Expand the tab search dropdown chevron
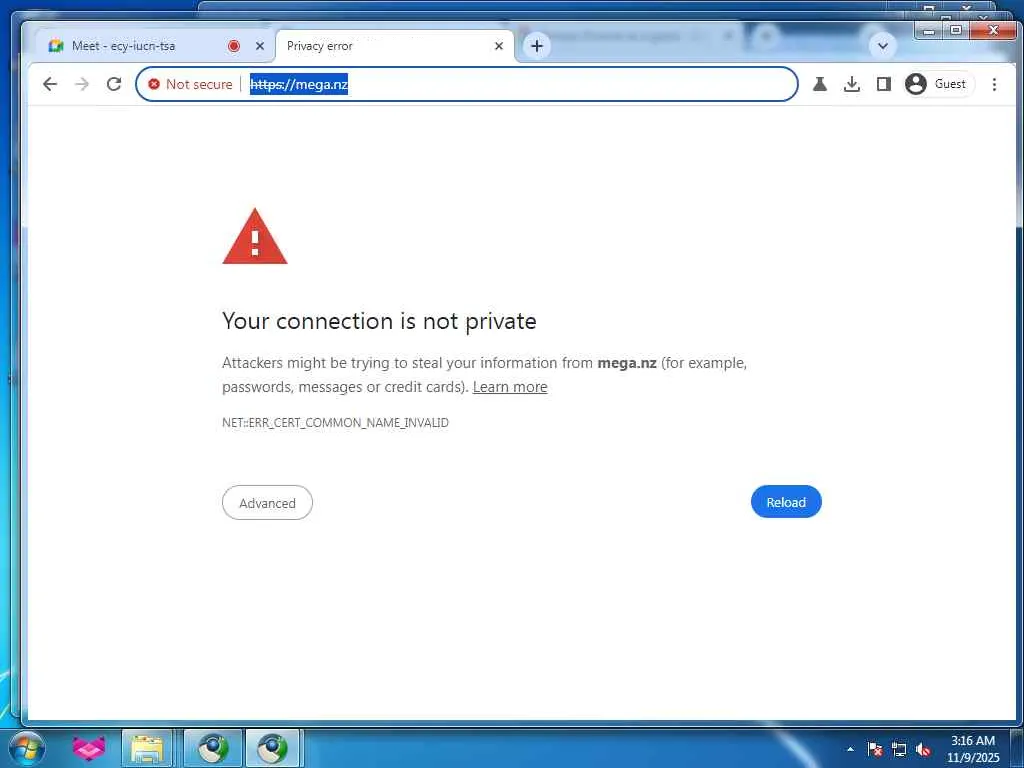This screenshot has width=1024, height=768. pos(882,46)
